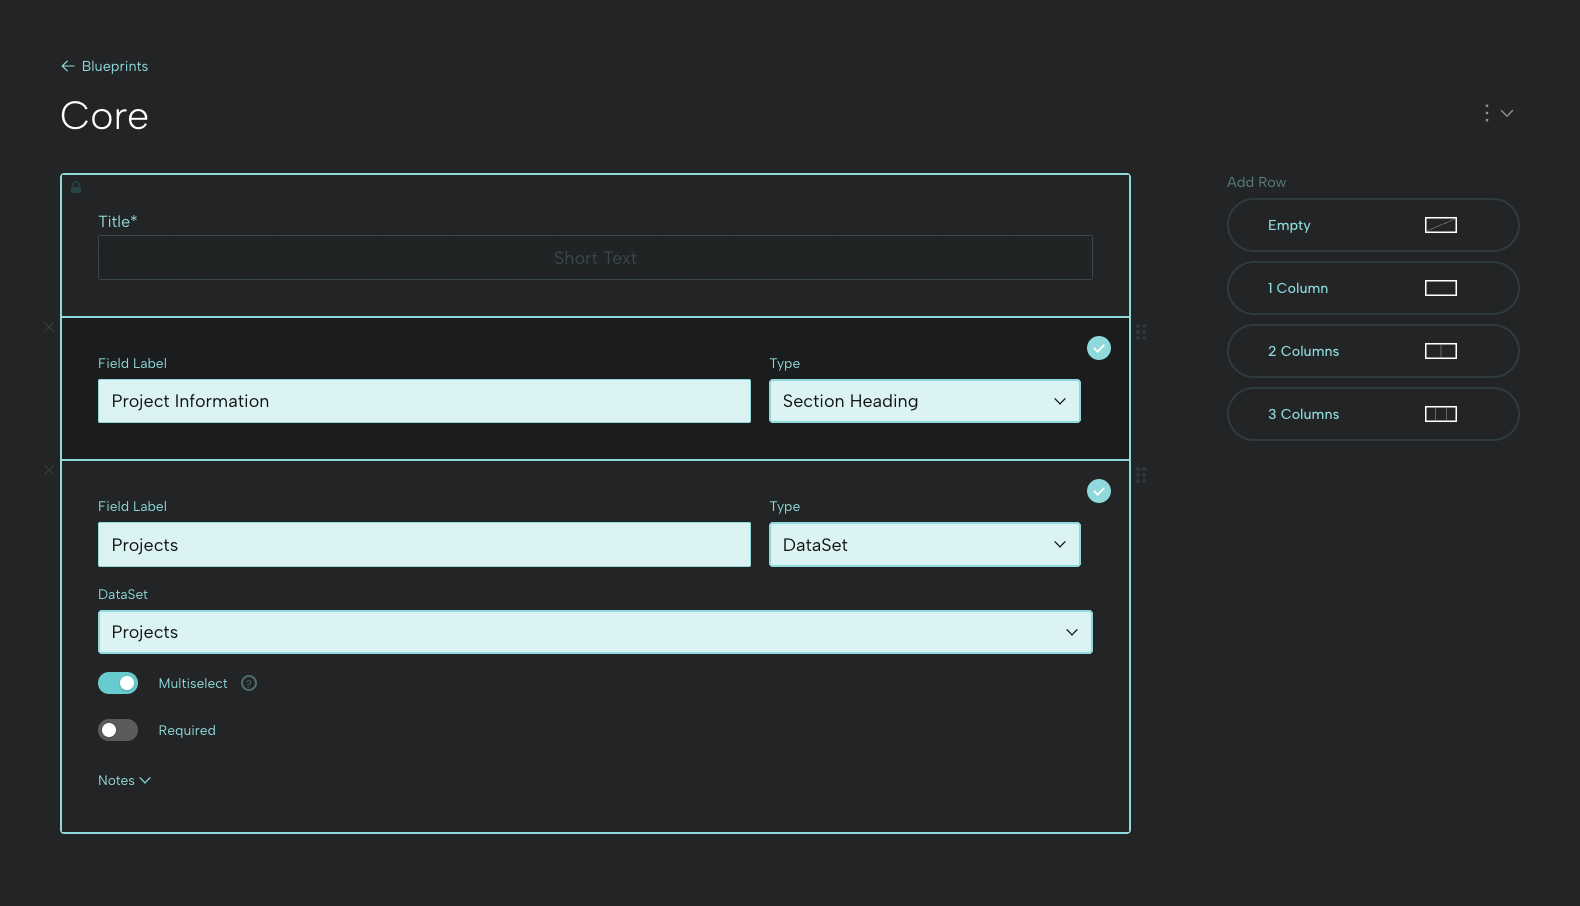This screenshot has width=1580, height=906.
Task: Open the Section Heading type dropdown
Action: point(925,401)
